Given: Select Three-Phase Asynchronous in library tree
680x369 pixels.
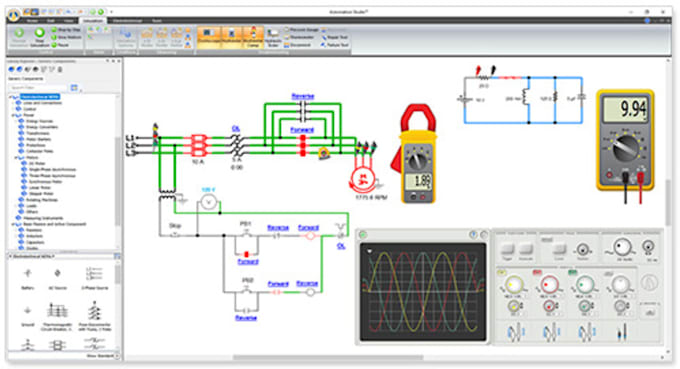Looking at the screenshot, I should coord(52,176).
